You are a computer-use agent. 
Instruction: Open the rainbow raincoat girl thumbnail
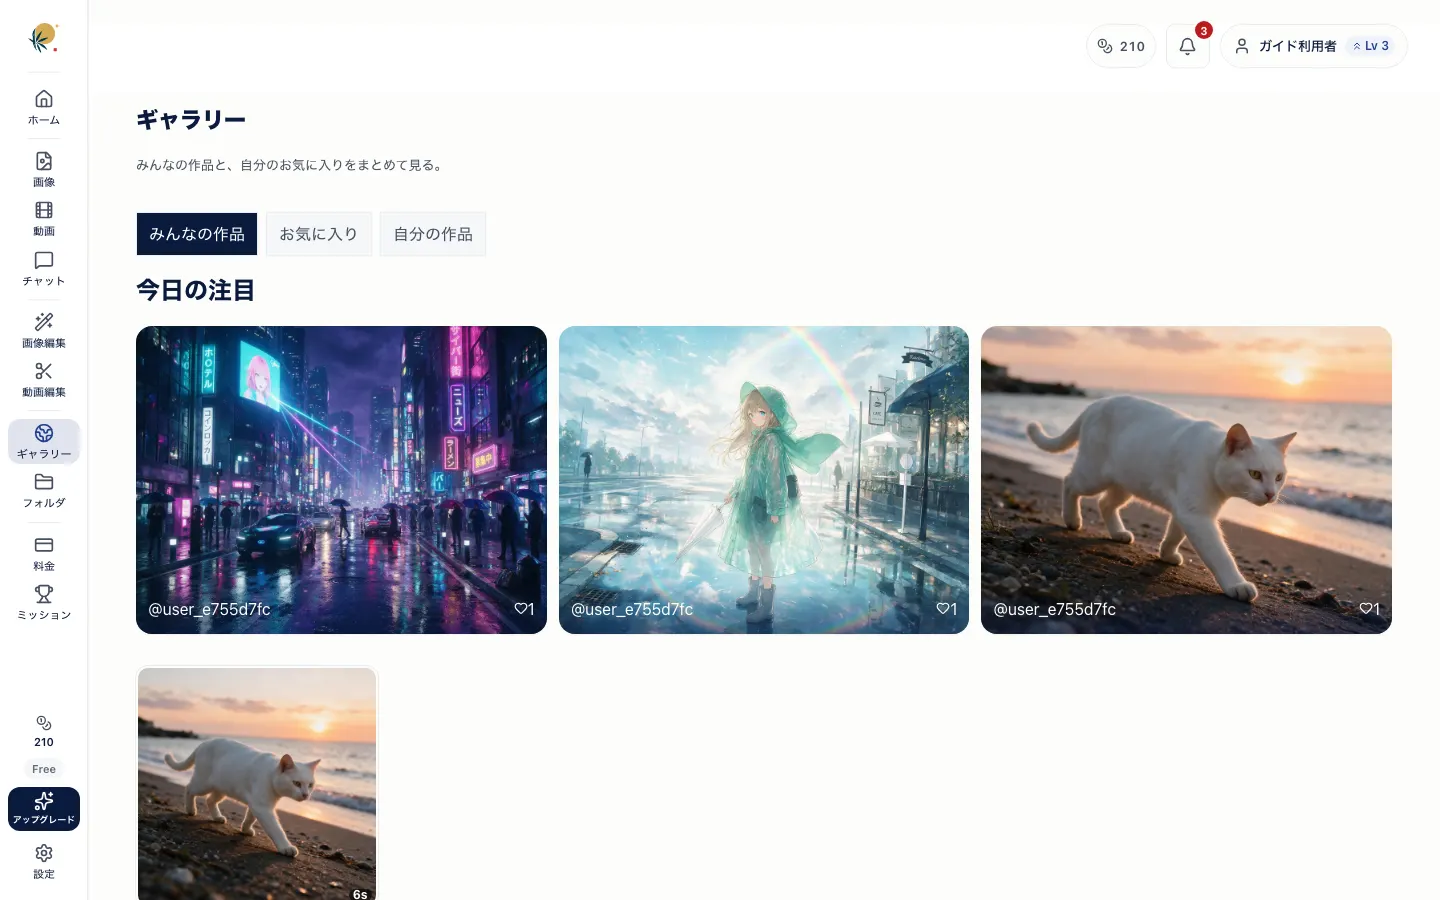point(764,480)
